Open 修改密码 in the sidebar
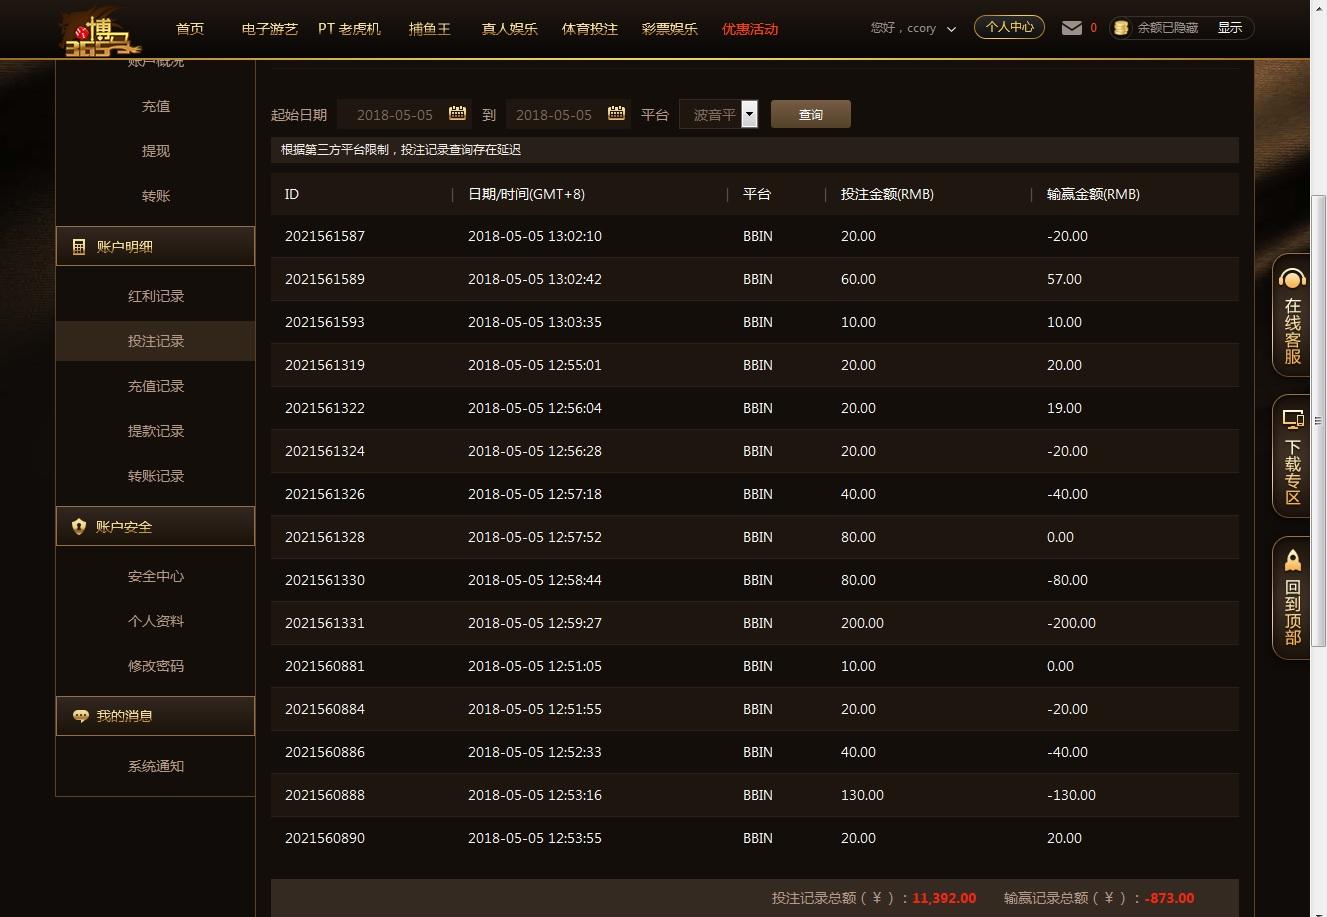The width and height of the screenshot is (1327, 917). click(155, 666)
